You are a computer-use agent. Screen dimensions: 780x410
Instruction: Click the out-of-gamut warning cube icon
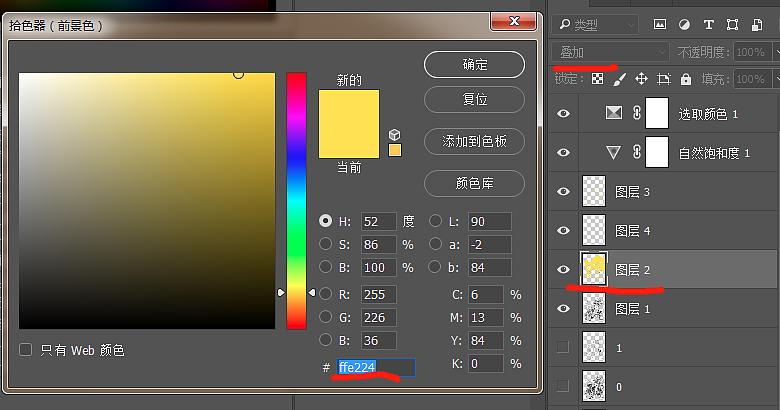(x=394, y=135)
